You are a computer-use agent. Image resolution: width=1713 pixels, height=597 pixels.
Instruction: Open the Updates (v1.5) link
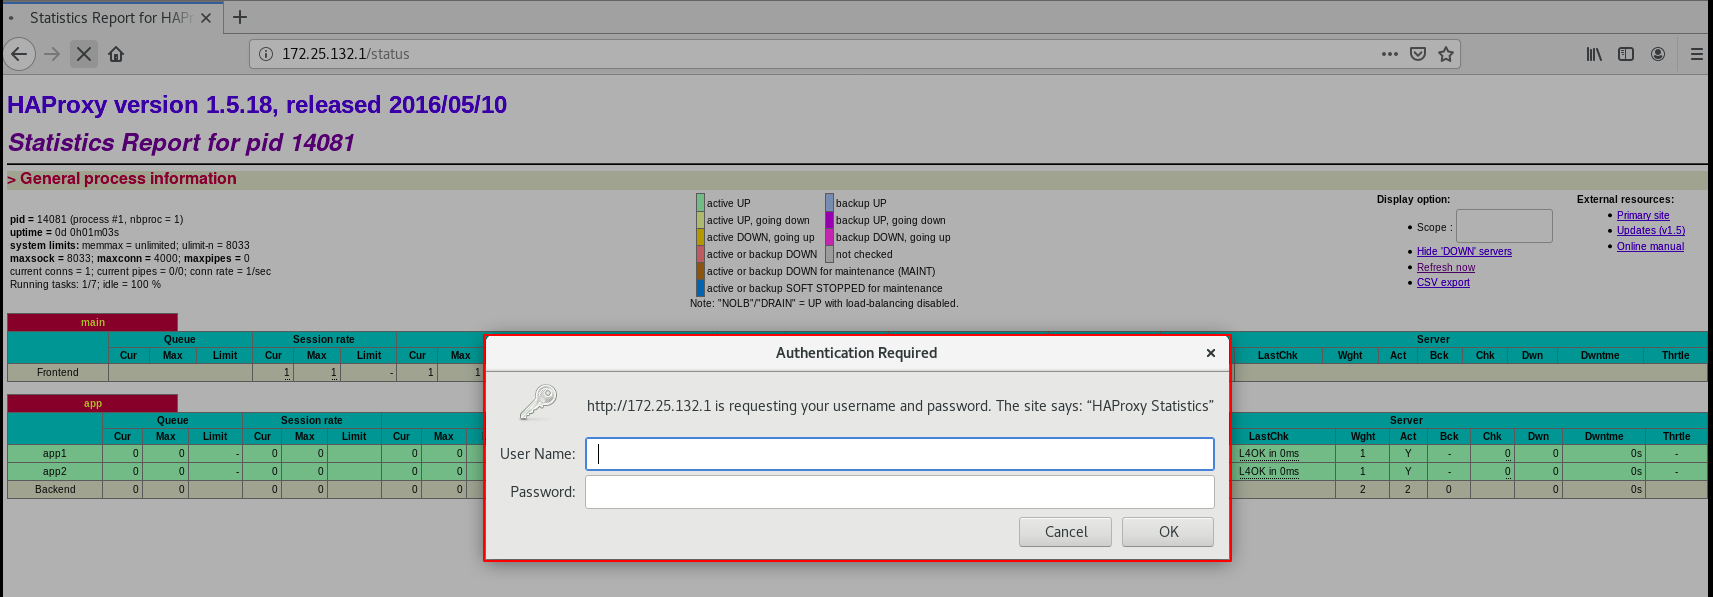tap(1651, 231)
